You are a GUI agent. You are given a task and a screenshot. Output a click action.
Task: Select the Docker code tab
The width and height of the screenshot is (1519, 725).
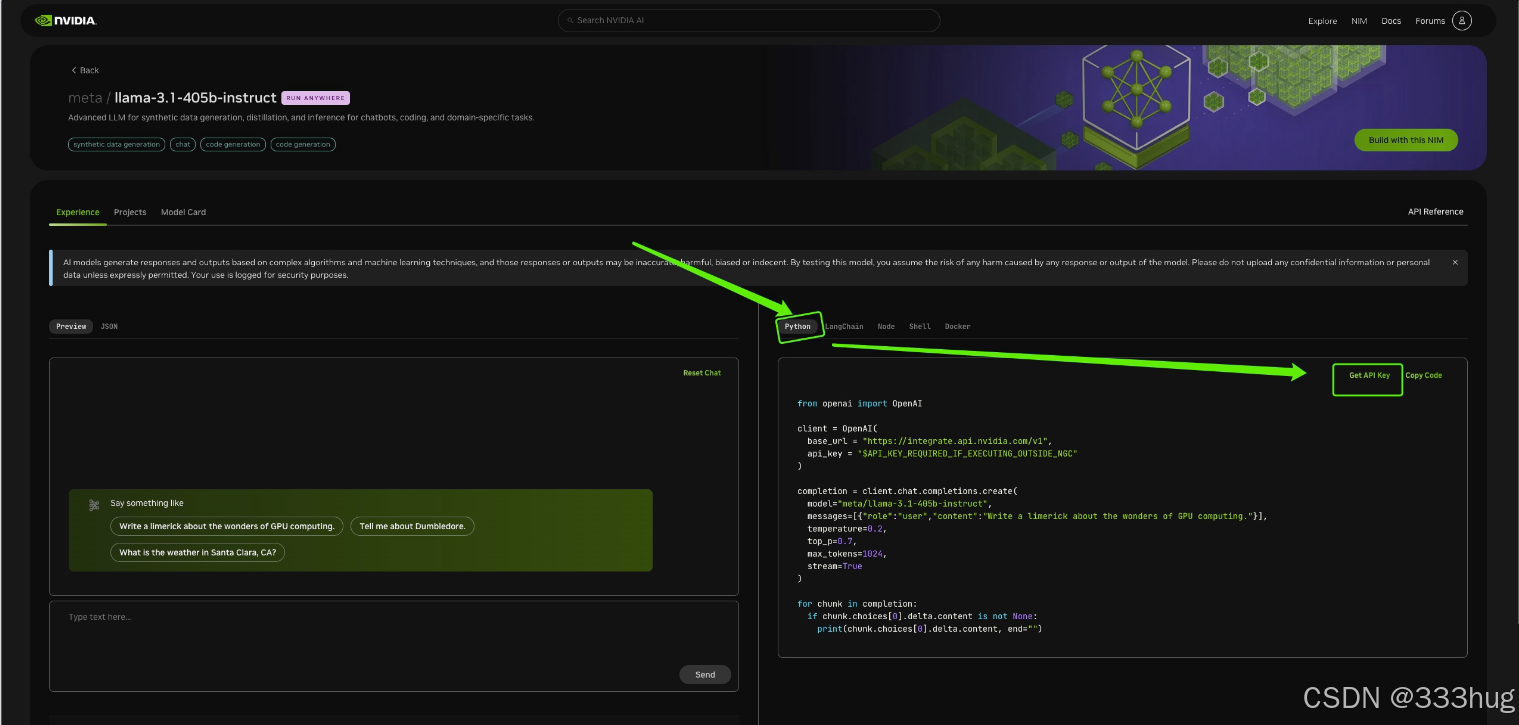click(x=957, y=326)
